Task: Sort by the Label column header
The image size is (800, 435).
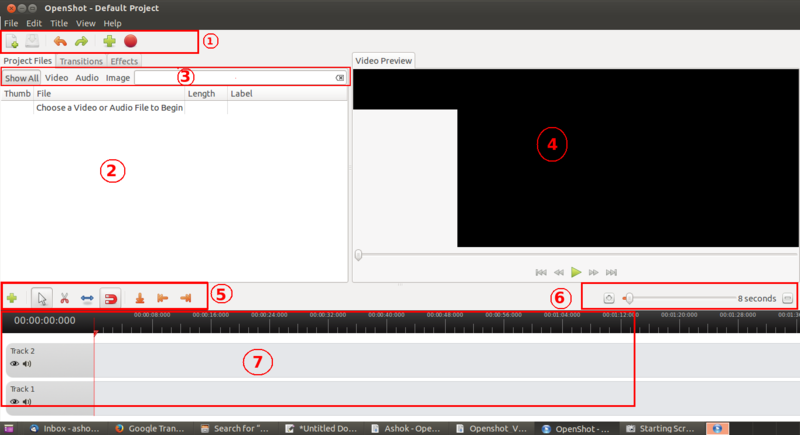Action: [x=287, y=94]
